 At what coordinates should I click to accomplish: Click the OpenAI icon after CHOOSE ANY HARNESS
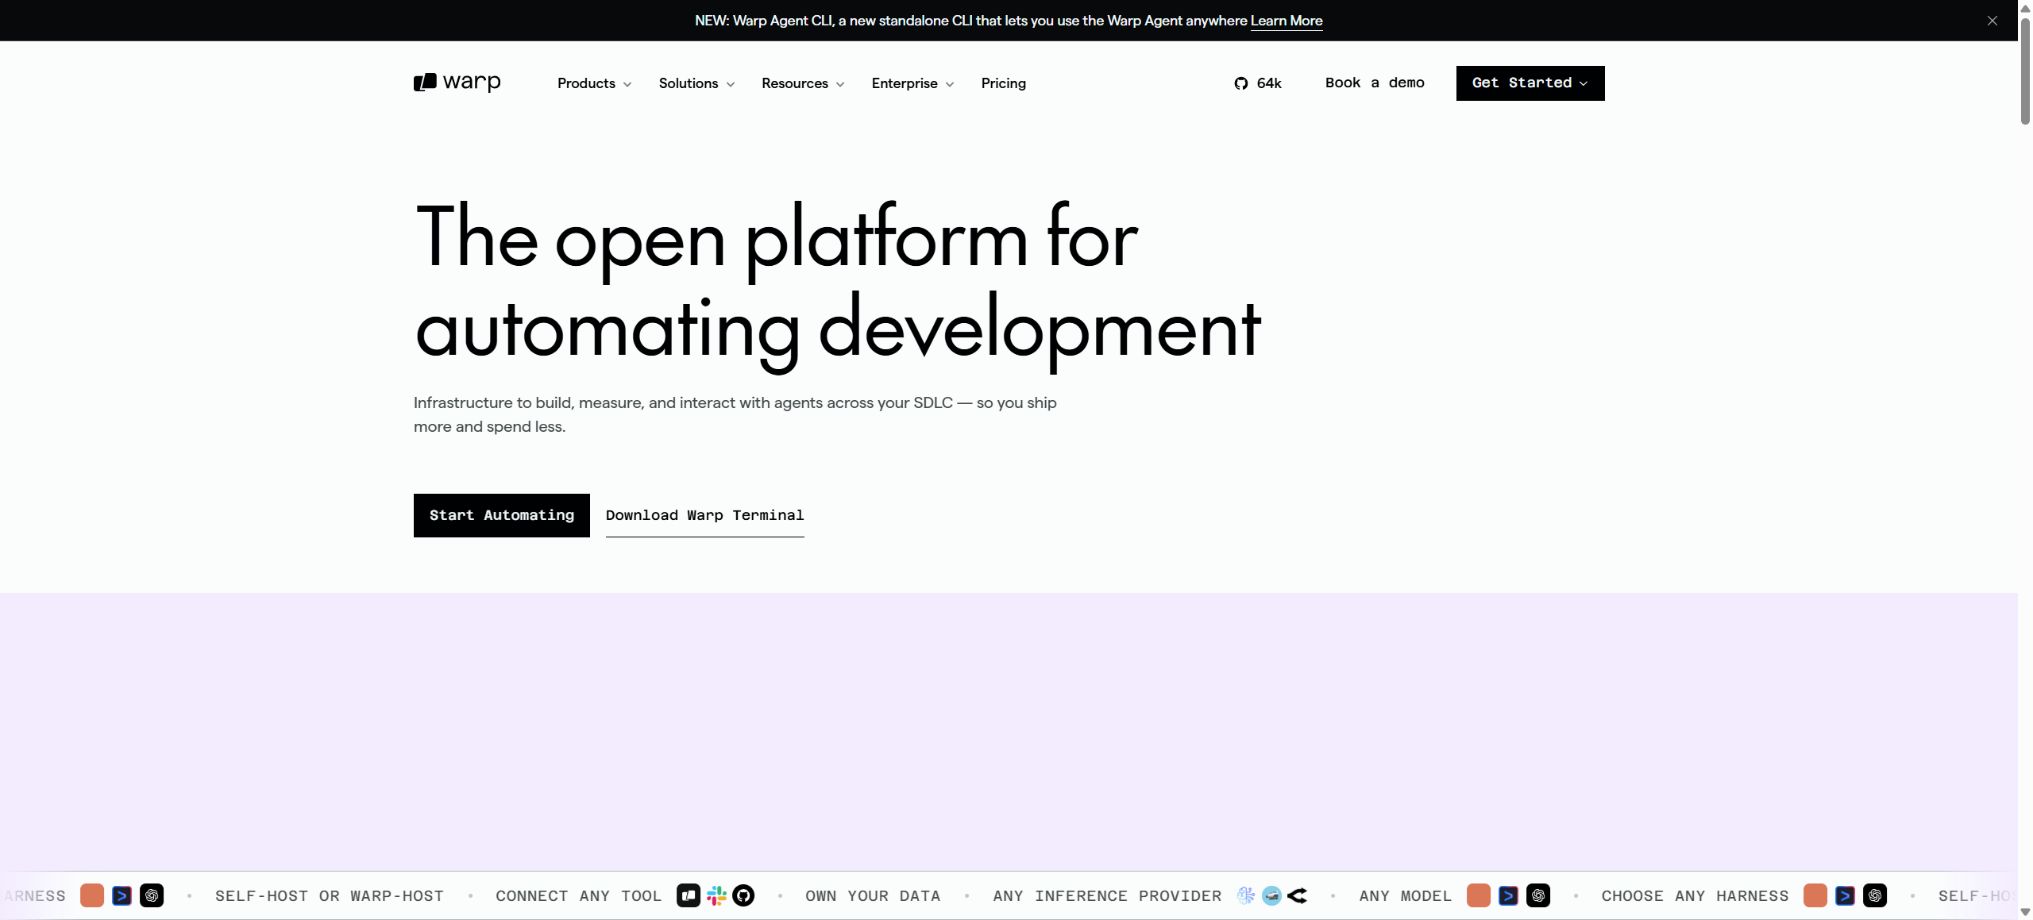tap(1876, 896)
